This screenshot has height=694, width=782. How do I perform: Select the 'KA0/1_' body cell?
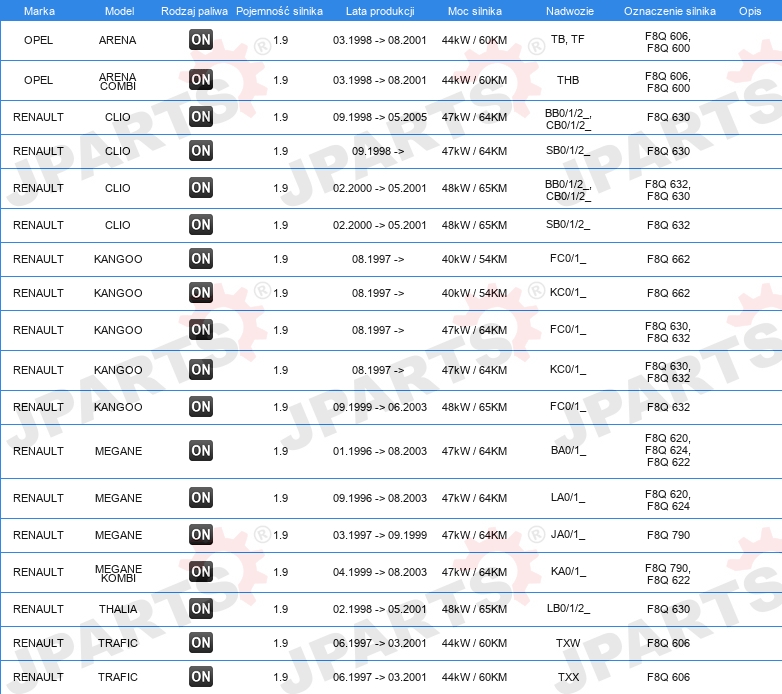(x=568, y=571)
